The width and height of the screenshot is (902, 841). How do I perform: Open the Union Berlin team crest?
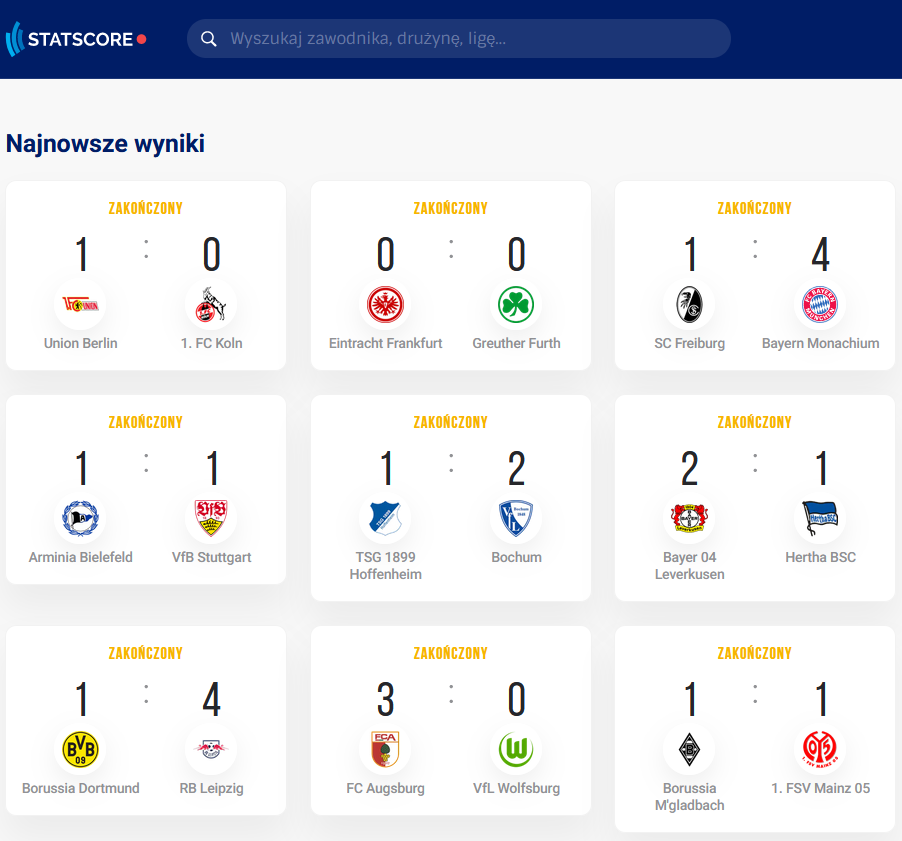pos(81,304)
